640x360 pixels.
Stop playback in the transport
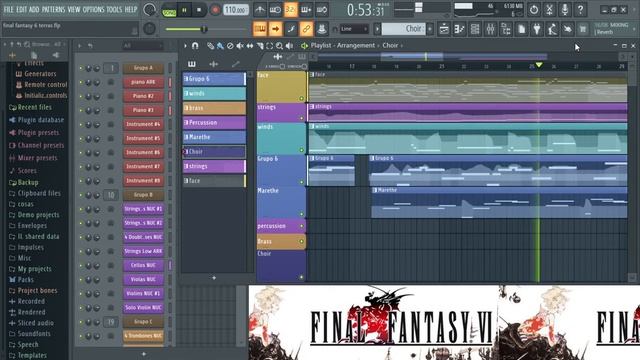point(199,10)
